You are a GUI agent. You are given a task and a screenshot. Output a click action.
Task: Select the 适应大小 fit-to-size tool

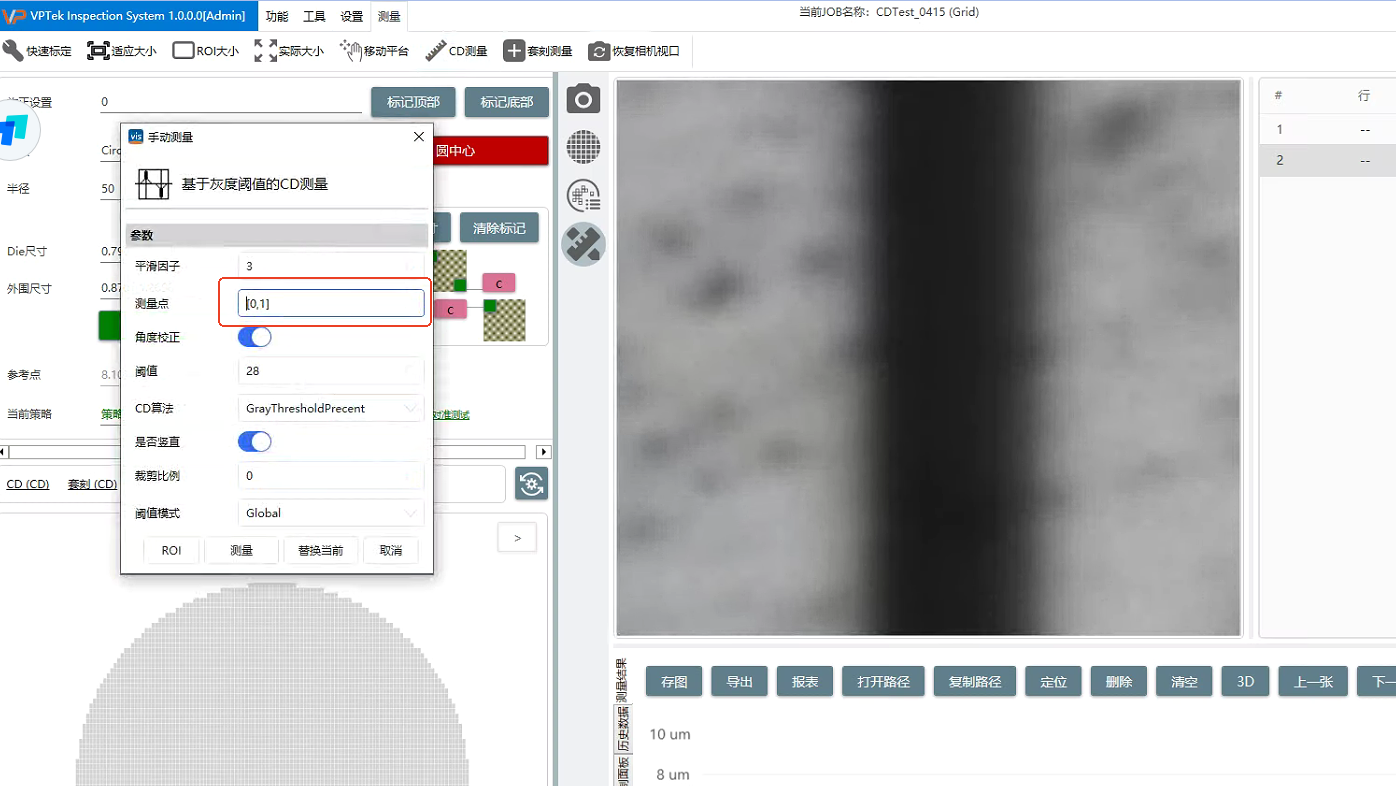pos(122,51)
